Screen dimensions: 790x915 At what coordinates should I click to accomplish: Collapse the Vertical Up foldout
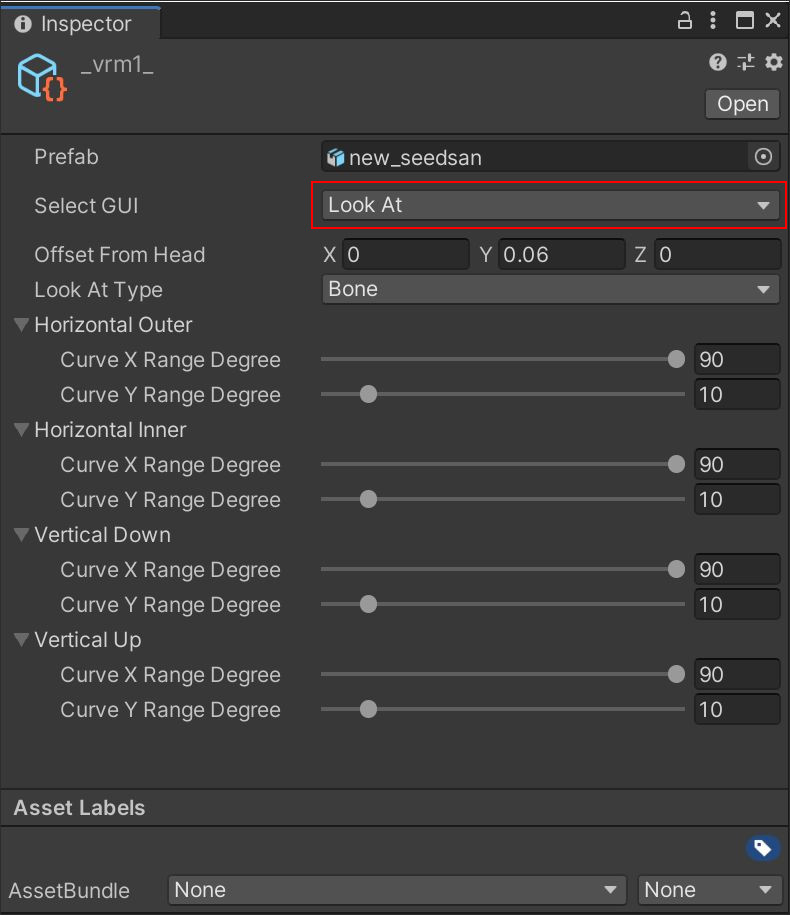(21, 640)
